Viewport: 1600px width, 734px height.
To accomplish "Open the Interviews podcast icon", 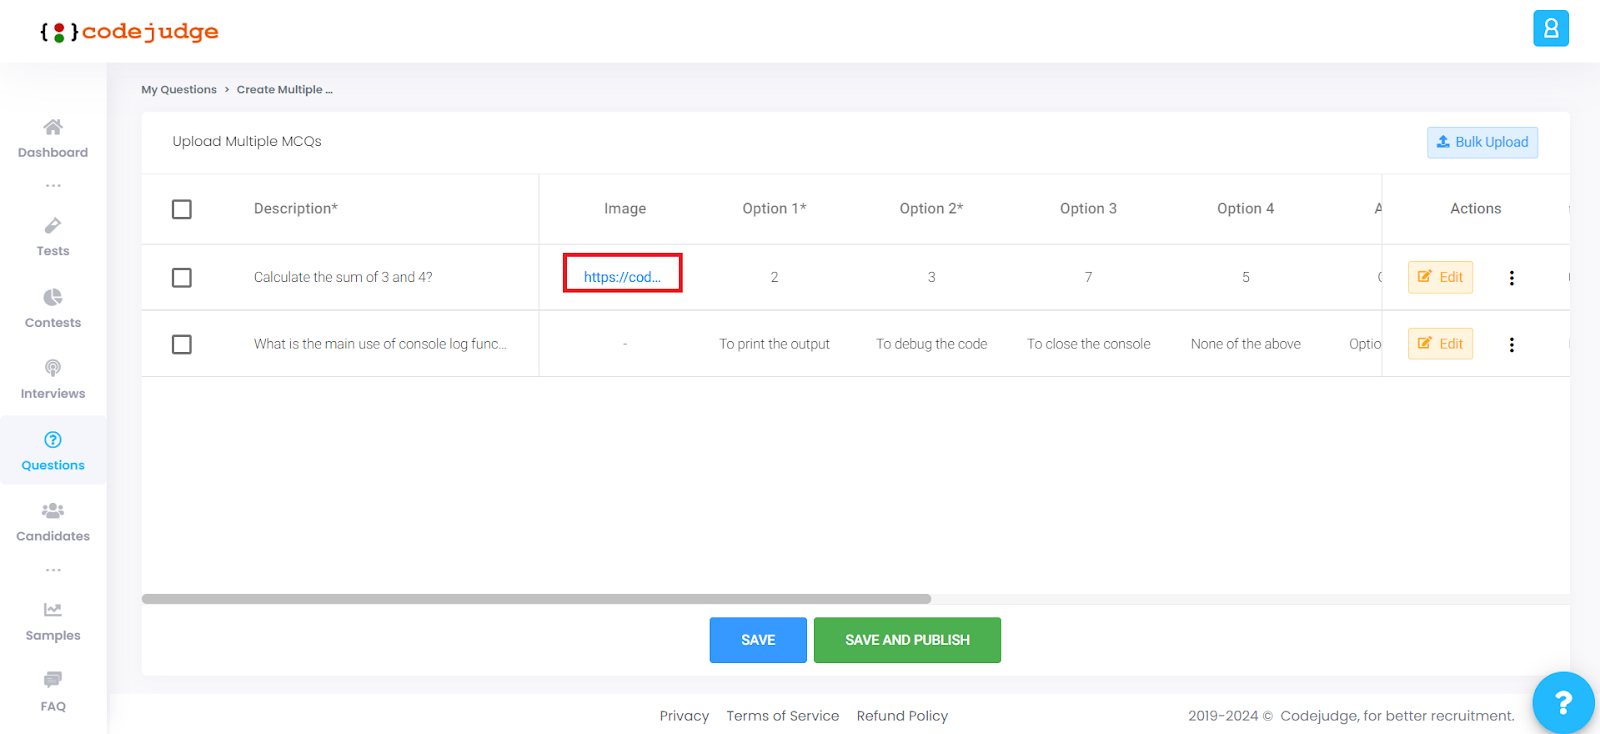I will pos(53,368).
